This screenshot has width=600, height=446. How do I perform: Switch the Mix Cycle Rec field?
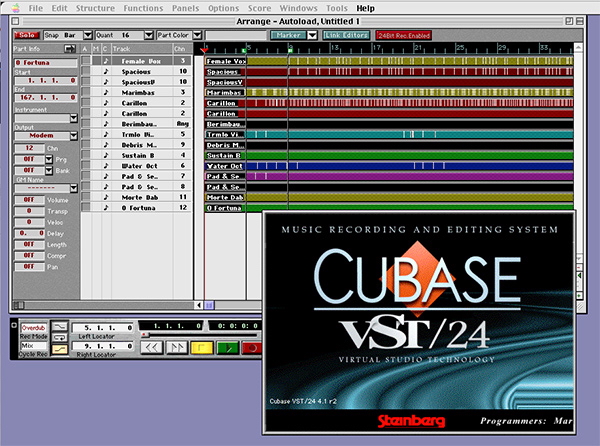tap(33, 346)
